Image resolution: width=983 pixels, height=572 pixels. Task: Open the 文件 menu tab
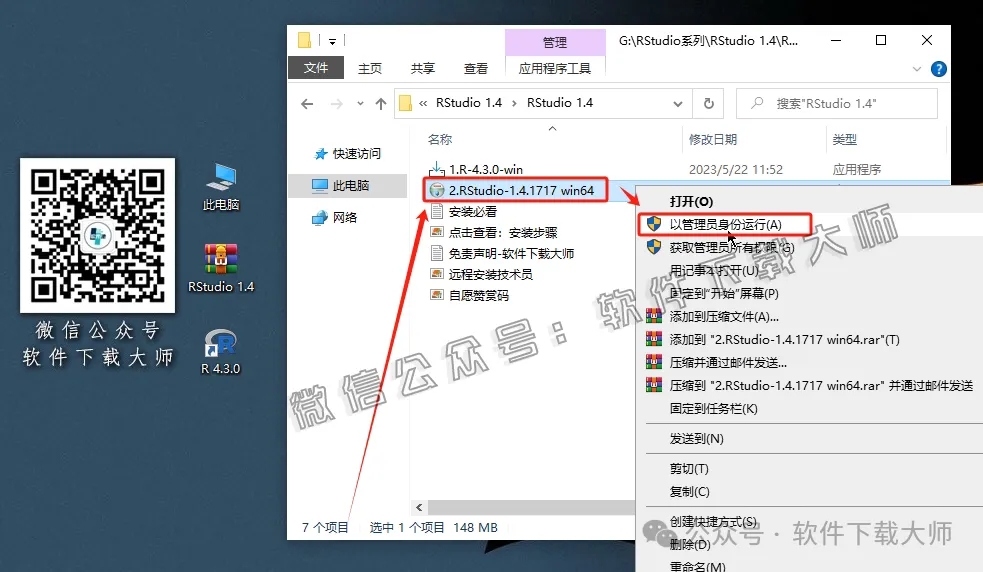pos(316,68)
